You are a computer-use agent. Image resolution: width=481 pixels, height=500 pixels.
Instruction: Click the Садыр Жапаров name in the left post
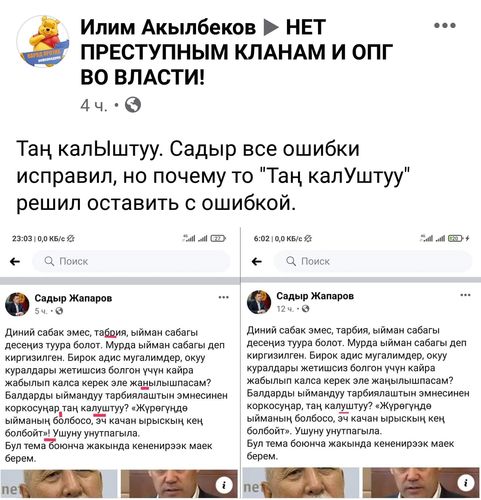[x=73, y=298]
